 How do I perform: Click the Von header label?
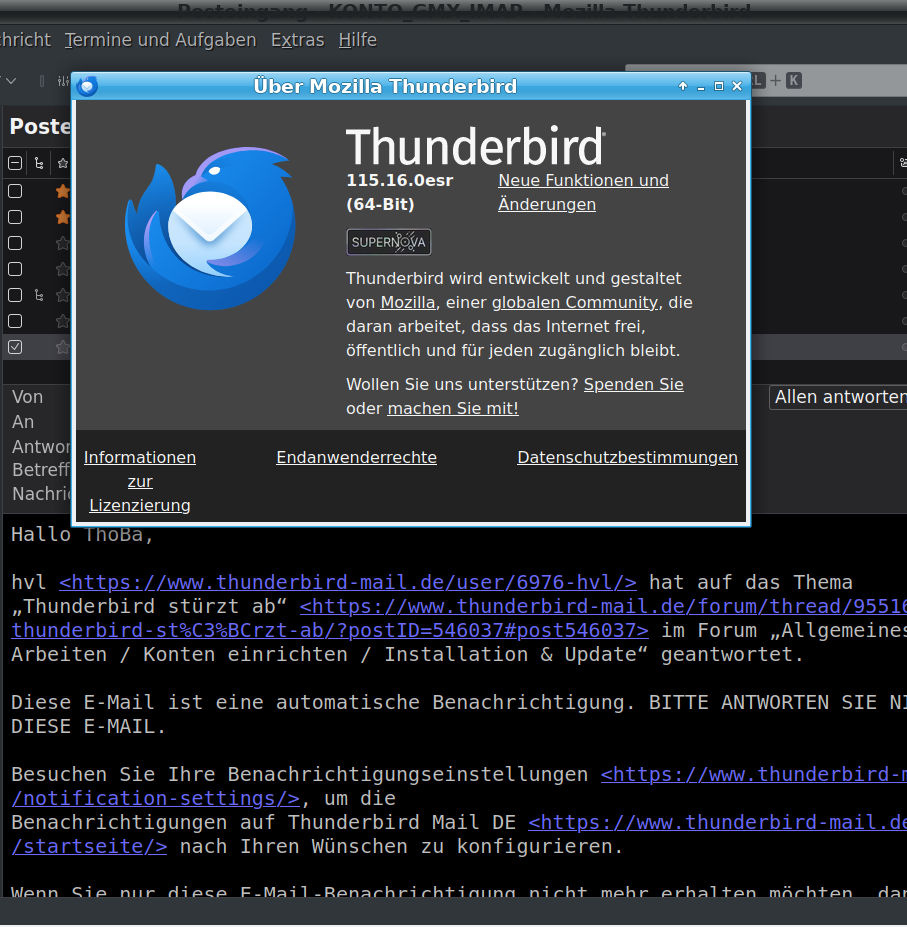27,397
